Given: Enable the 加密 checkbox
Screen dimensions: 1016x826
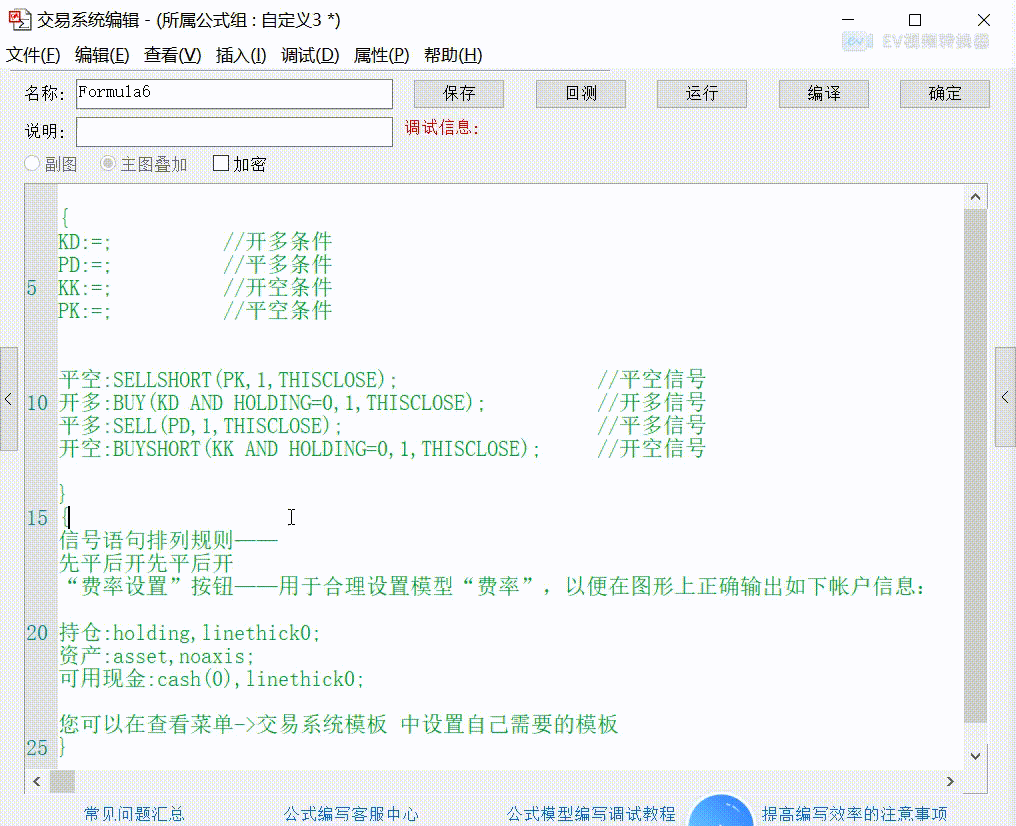Looking at the screenshot, I should 221,163.
